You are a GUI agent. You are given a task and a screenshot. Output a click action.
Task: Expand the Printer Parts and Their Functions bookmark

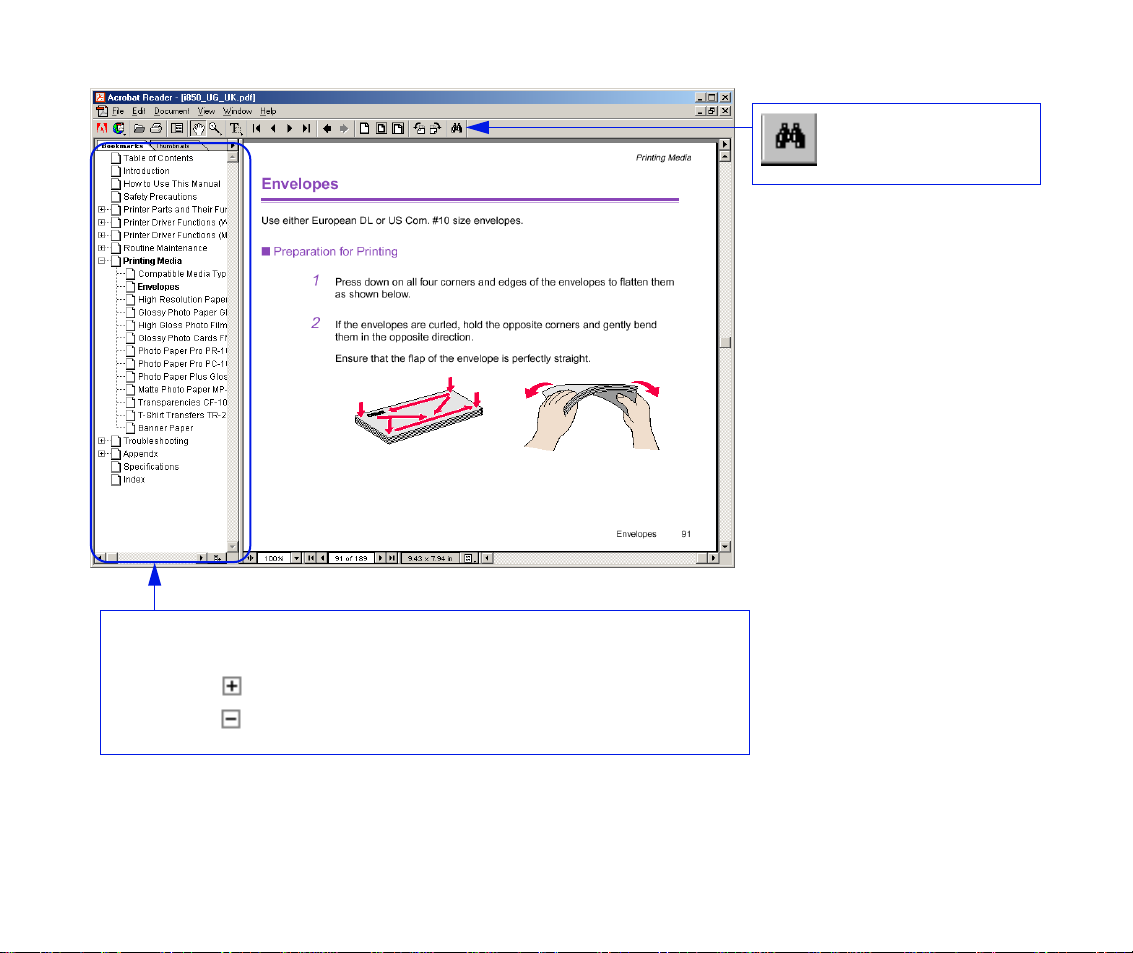(x=102, y=210)
